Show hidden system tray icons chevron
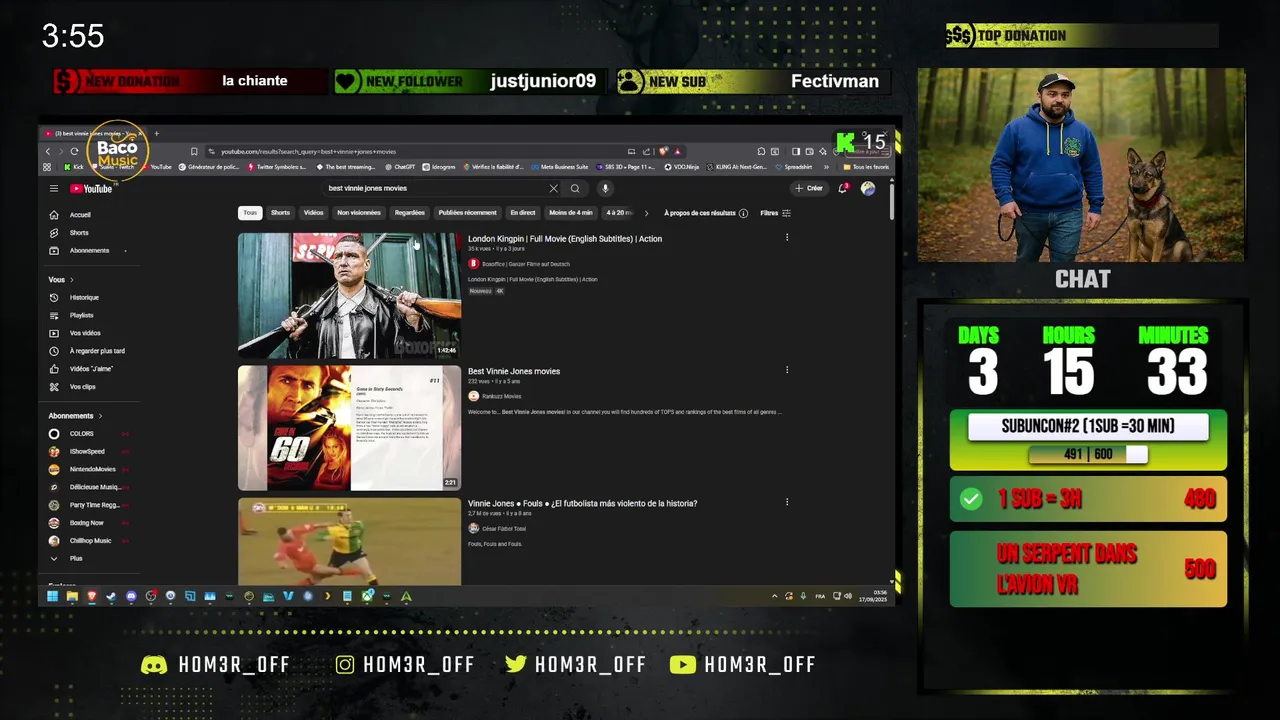The height and width of the screenshot is (720, 1280). point(774,596)
